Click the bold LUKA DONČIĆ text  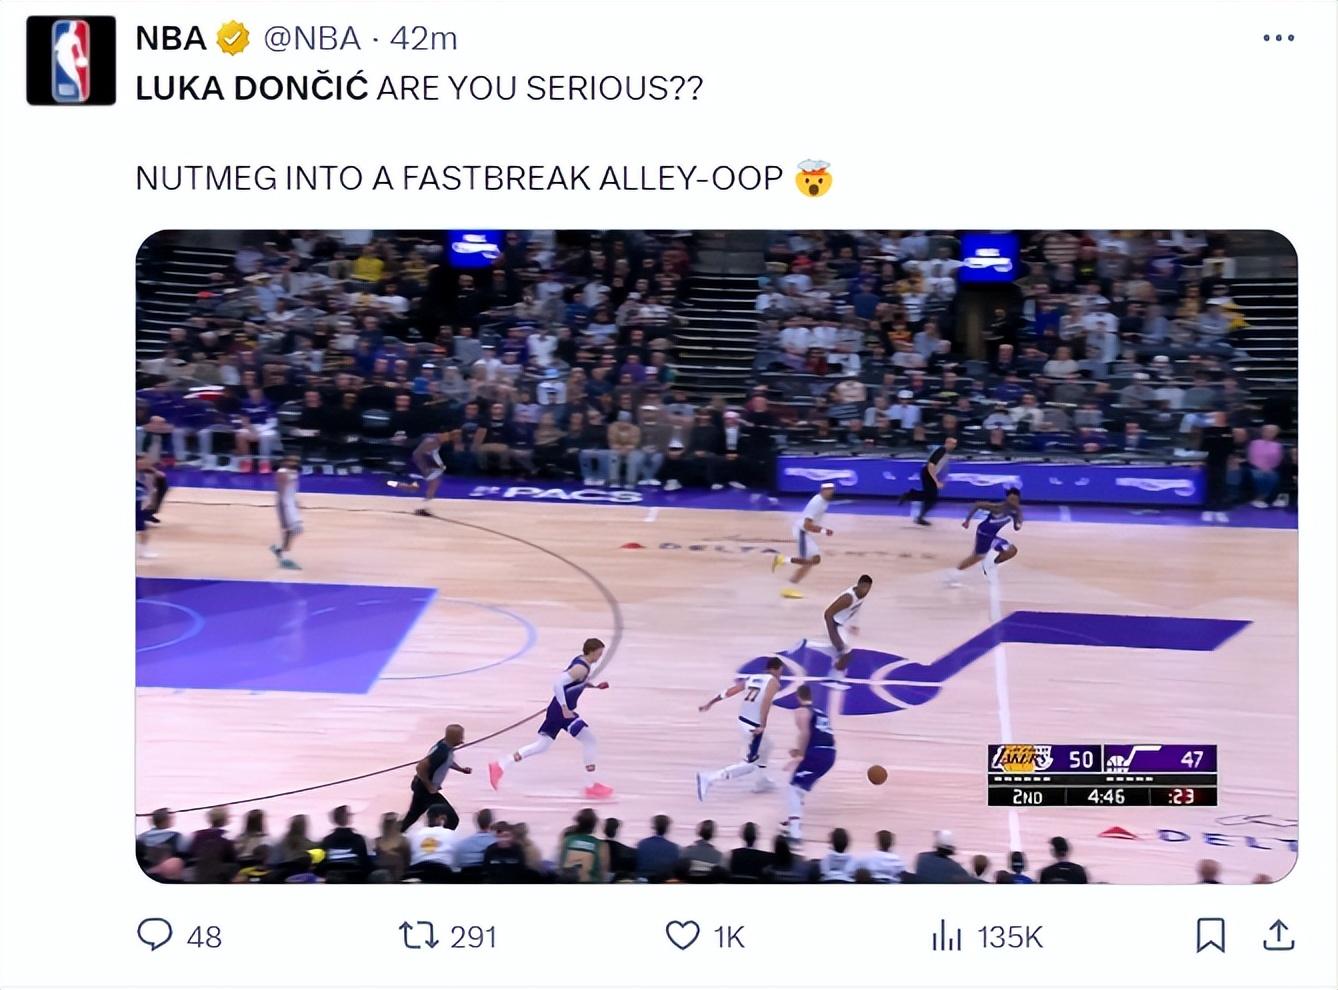(x=251, y=89)
